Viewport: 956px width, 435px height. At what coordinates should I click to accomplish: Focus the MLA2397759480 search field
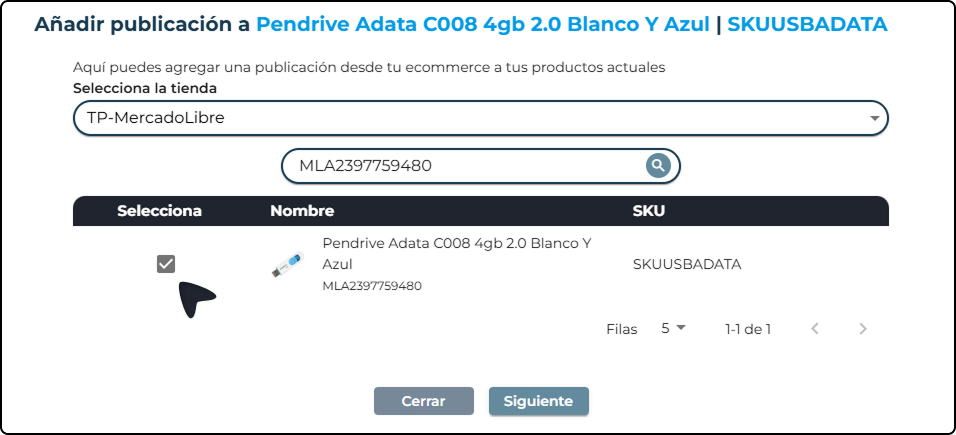[465, 166]
